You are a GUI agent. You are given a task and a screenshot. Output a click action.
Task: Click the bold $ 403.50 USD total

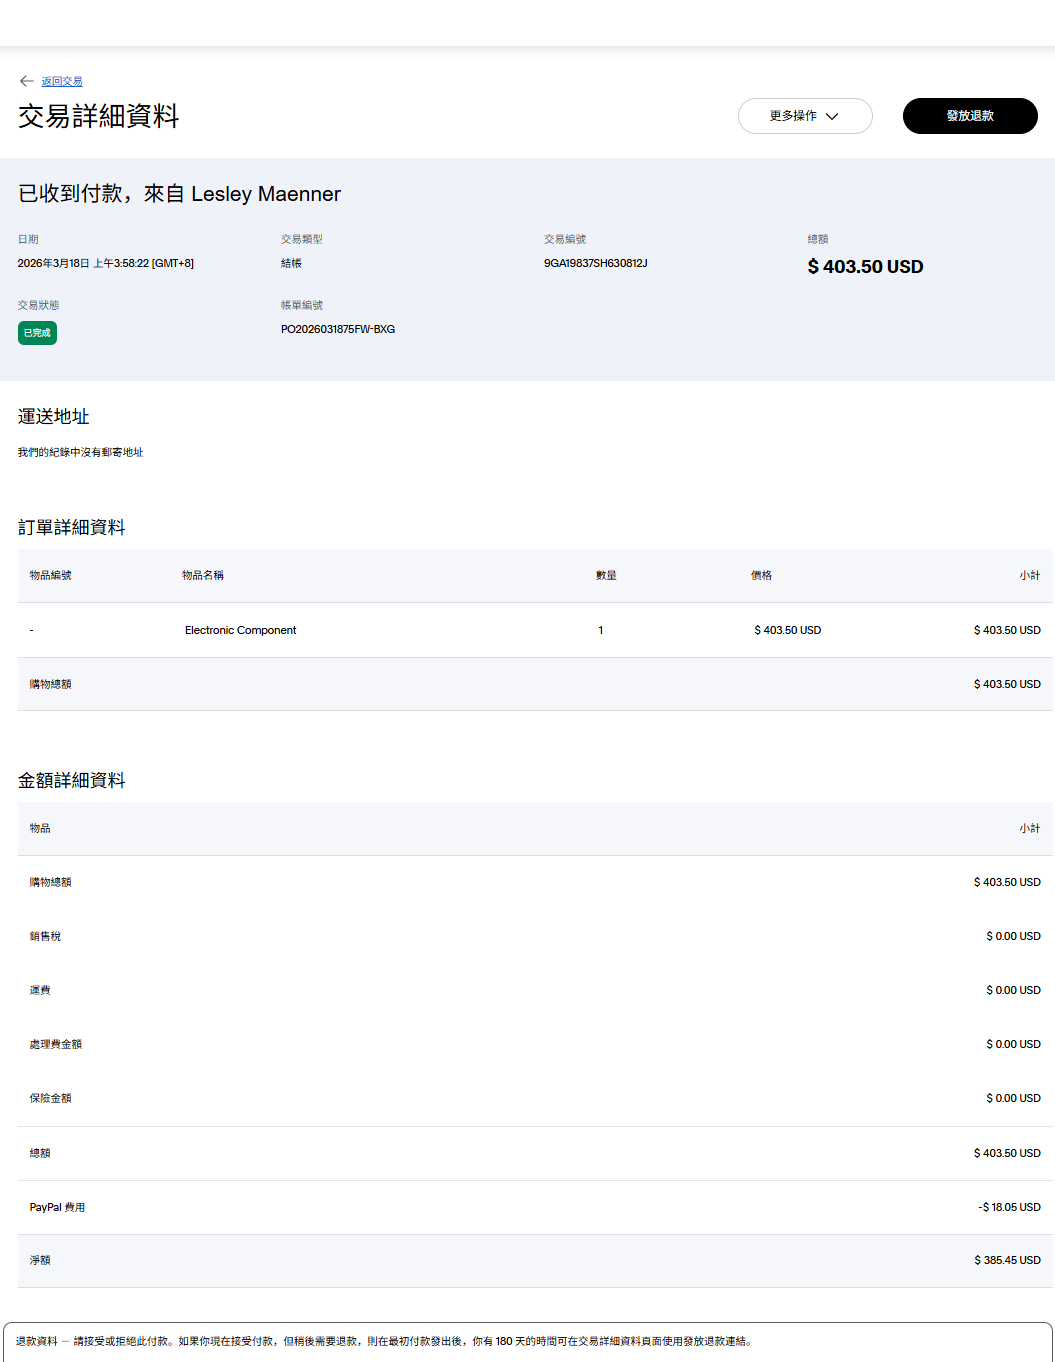[865, 267]
